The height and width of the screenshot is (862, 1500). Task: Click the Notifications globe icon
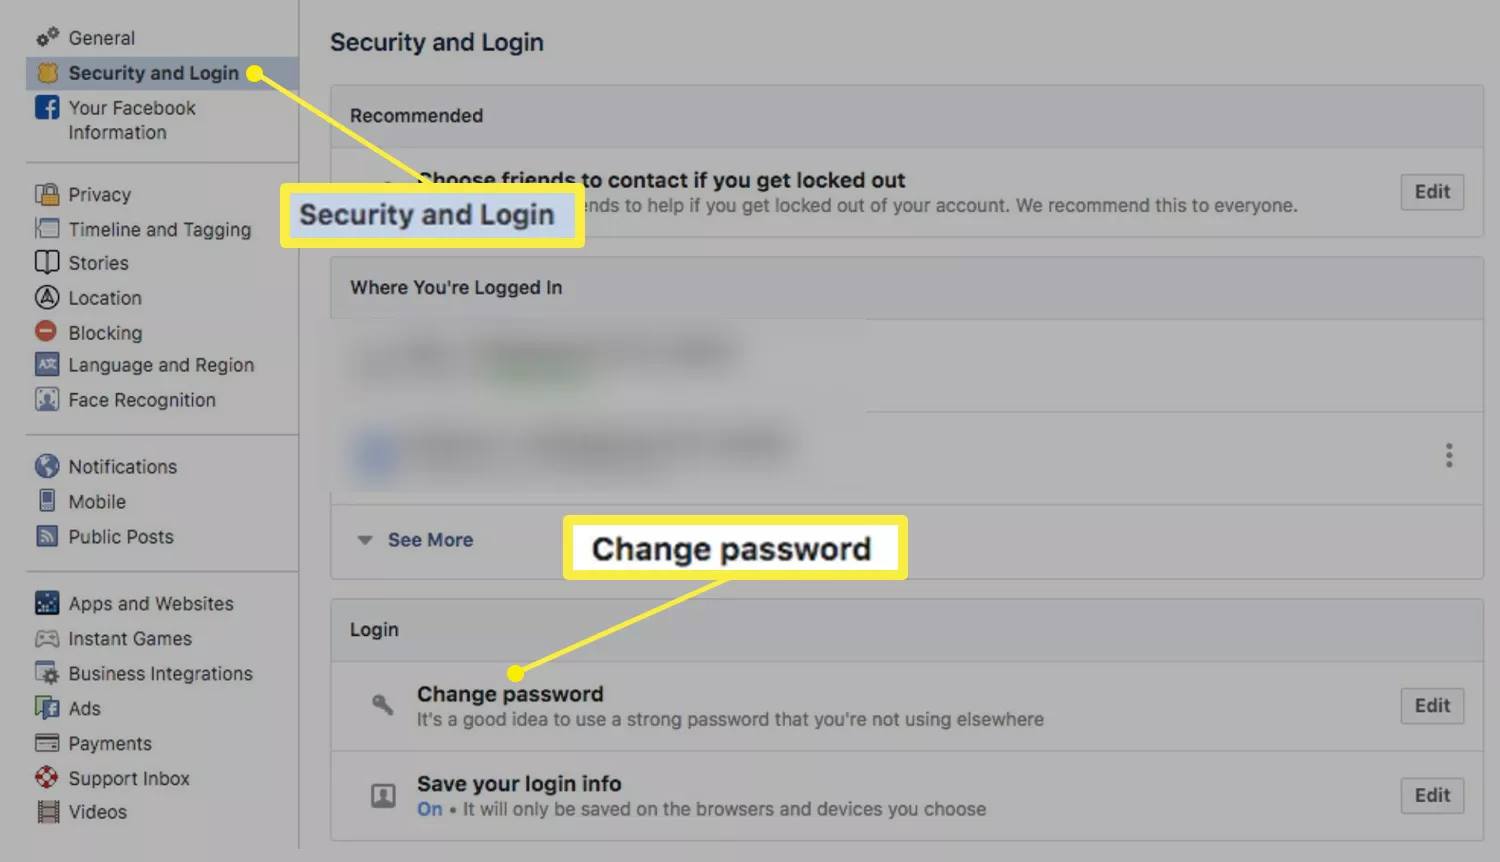pos(47,466)
